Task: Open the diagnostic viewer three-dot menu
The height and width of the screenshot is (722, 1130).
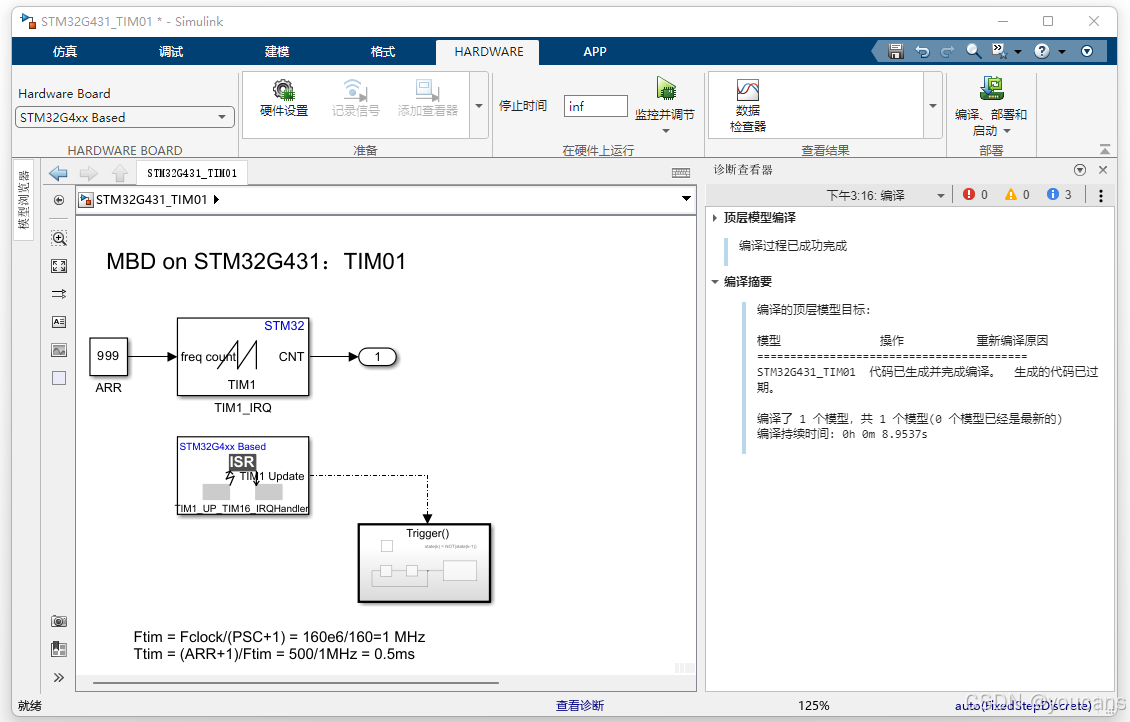Action: [x=1100, y=195]
